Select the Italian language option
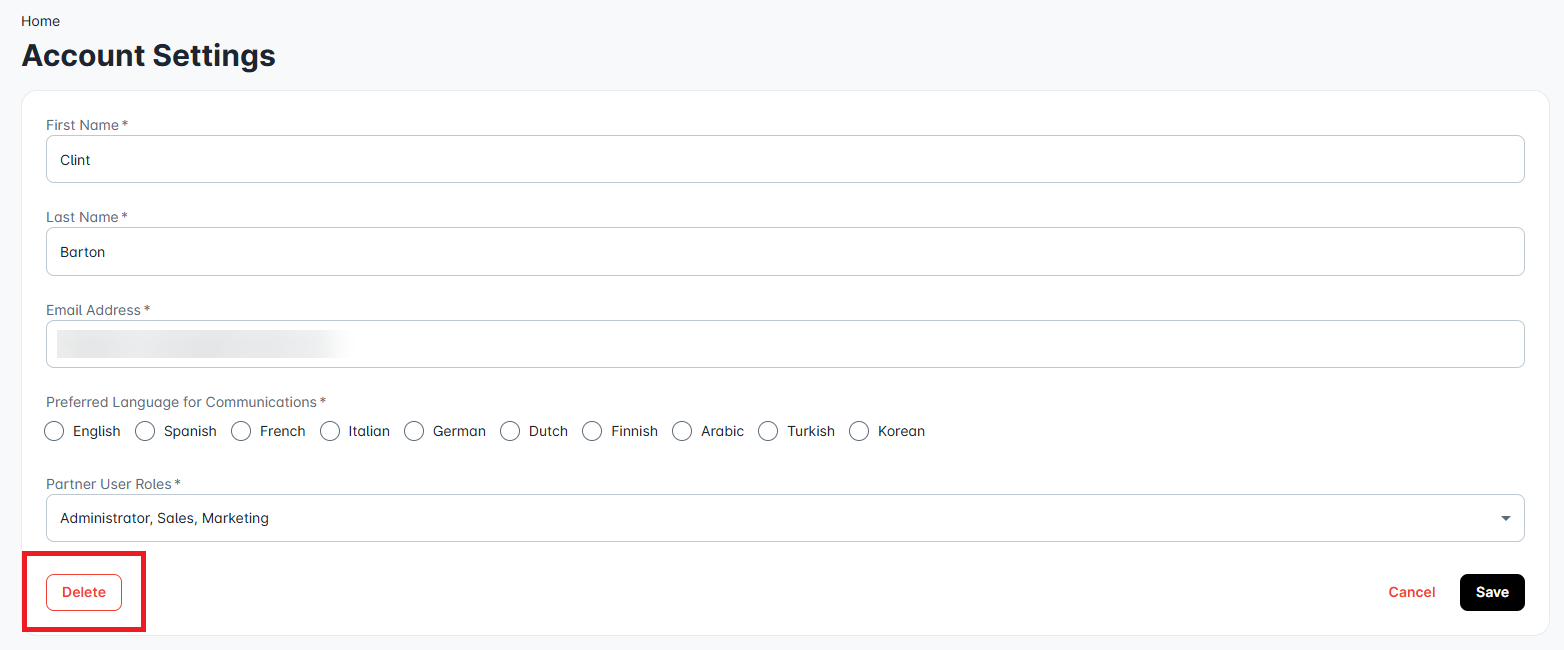Screen dimensions: 1564x650 pyautogui.click(x=331, y=431)
